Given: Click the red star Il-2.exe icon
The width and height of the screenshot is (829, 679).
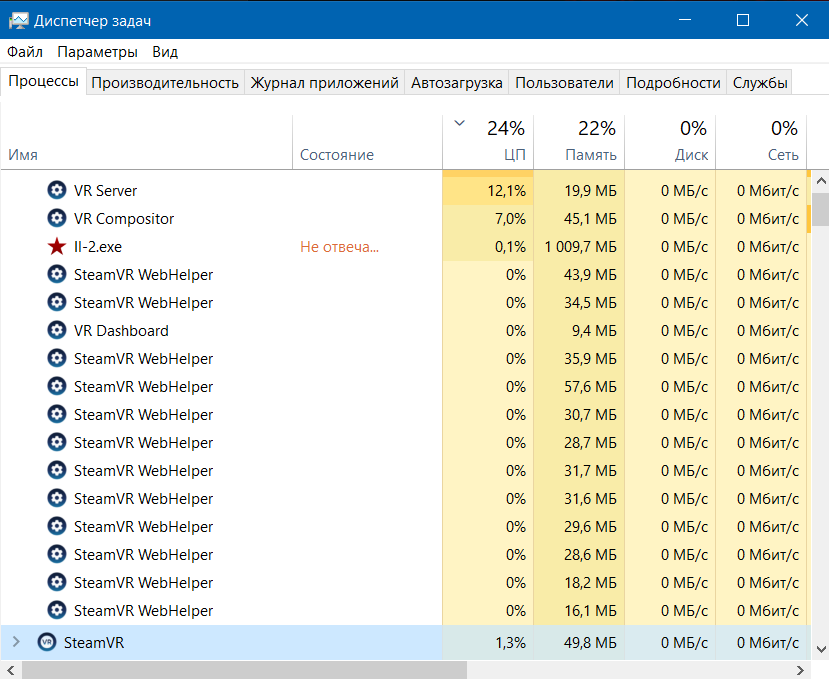Looking at the screenshot, I should click(57, 246).
